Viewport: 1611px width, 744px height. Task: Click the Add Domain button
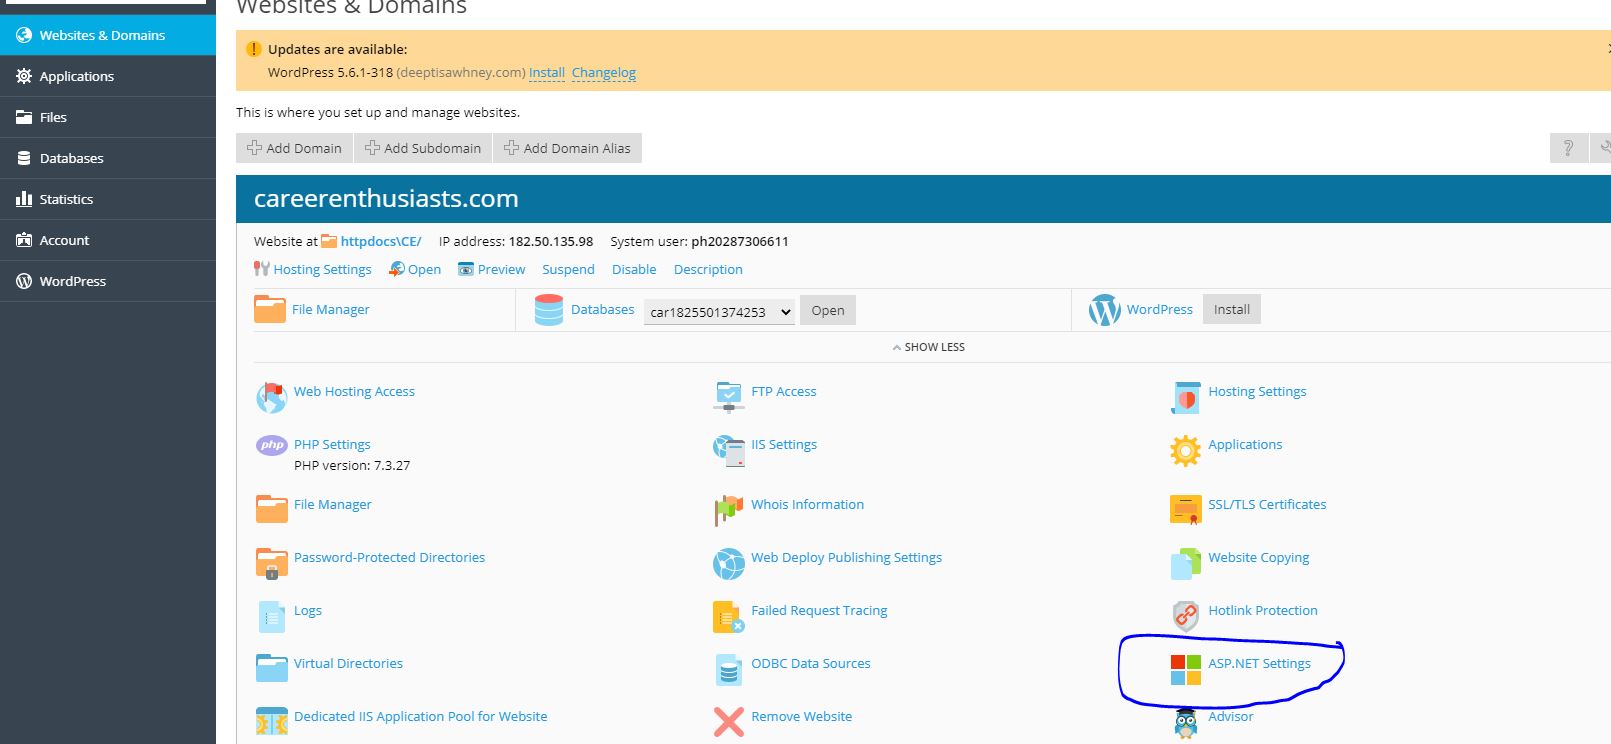[x=294, y=148]
